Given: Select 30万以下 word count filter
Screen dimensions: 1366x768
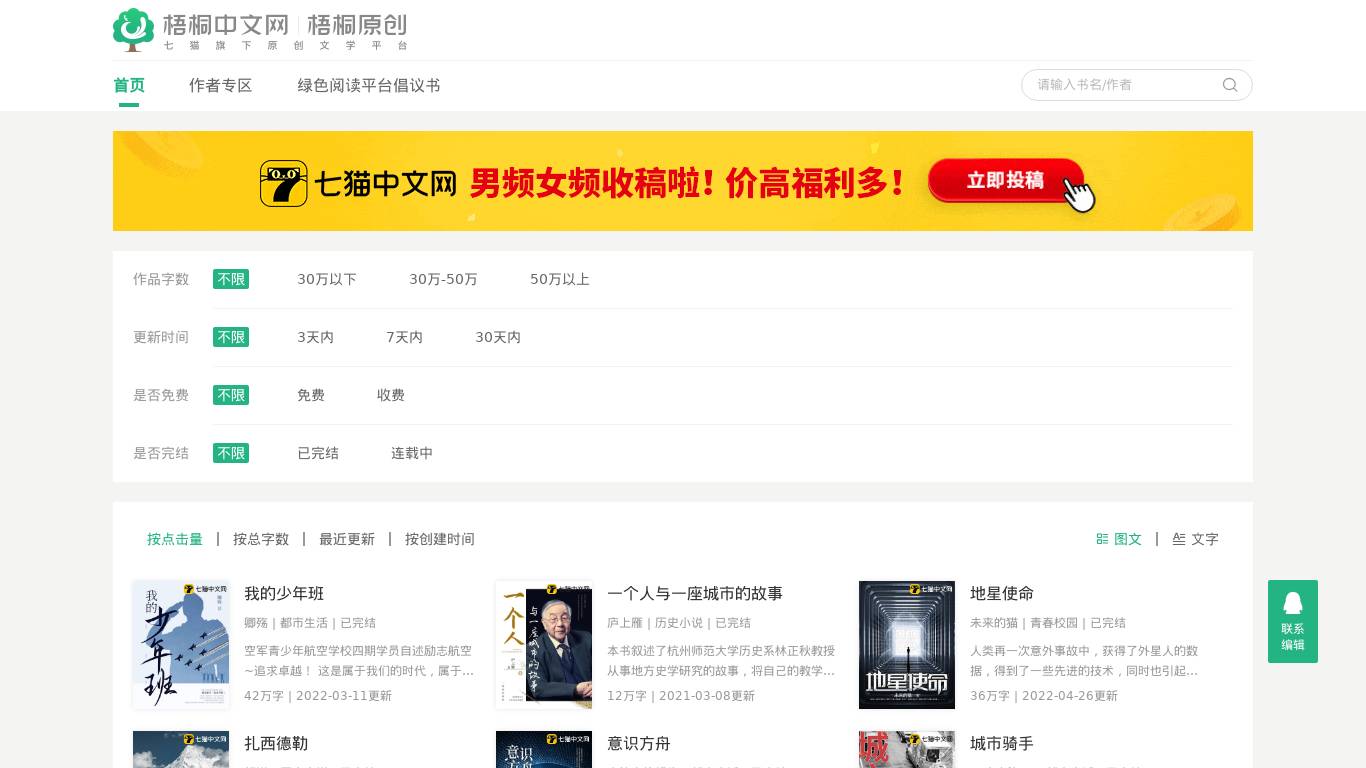Looking at the screenshot, I should (327, 280).
